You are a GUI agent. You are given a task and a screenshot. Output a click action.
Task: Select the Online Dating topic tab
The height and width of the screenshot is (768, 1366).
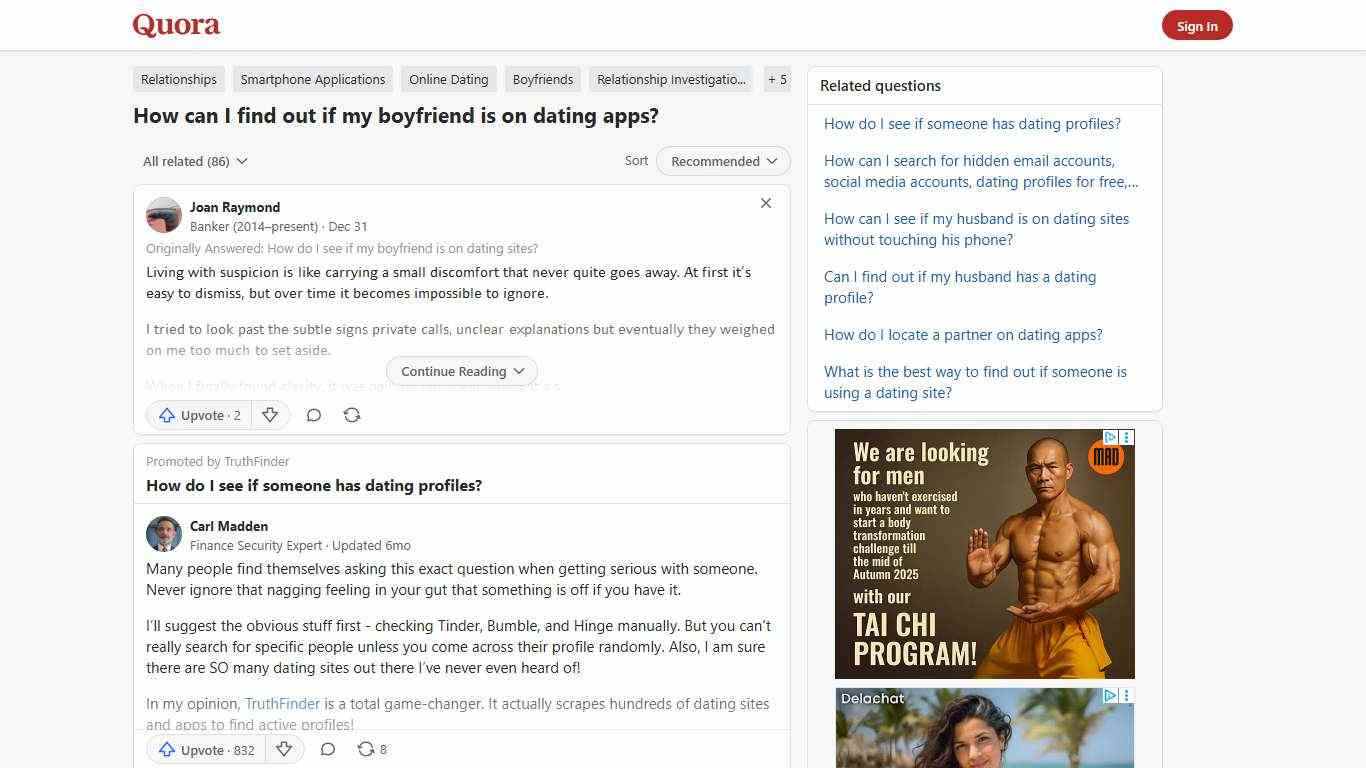pyautogui.click(x=448, y=79)
